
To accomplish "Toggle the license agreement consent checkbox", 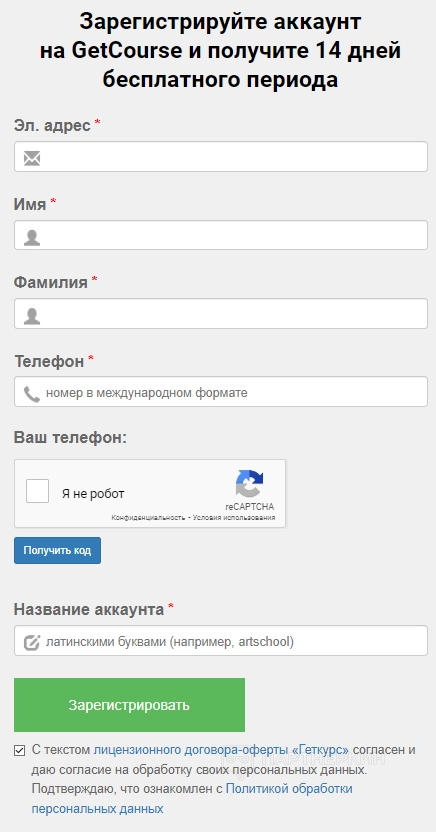I will pyautogui.click(x=20, y=750).
